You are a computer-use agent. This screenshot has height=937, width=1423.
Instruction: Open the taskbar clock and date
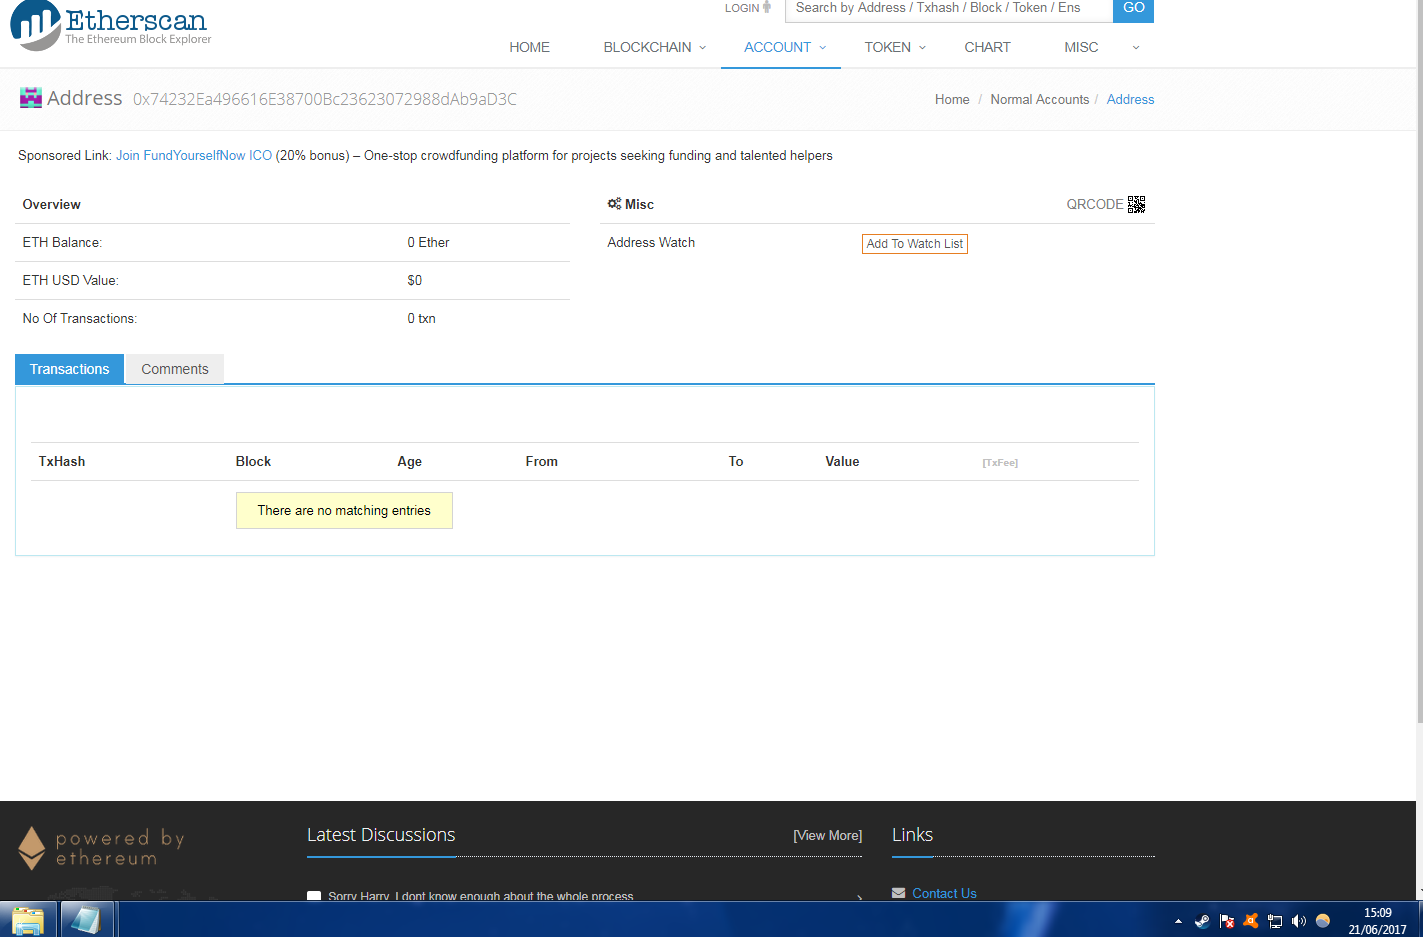pyautogui.click(x=1377, y=921)
